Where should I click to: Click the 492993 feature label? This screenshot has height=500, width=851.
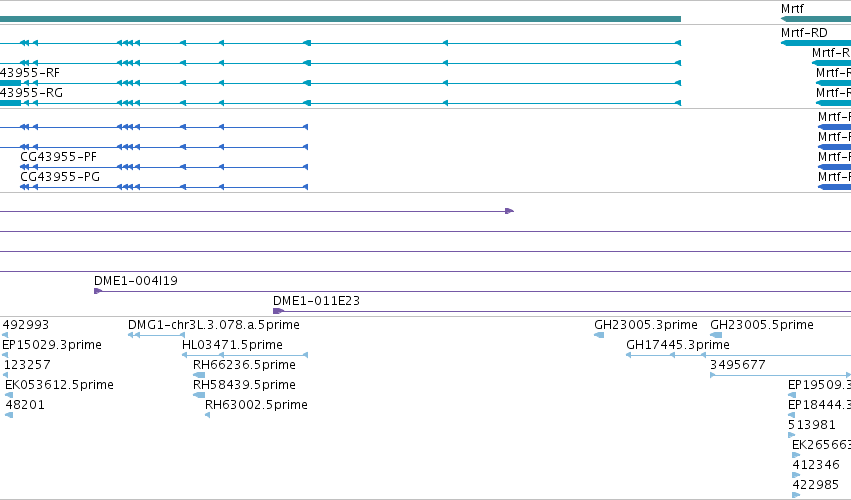pyautogui.click(x=26, y=325)
